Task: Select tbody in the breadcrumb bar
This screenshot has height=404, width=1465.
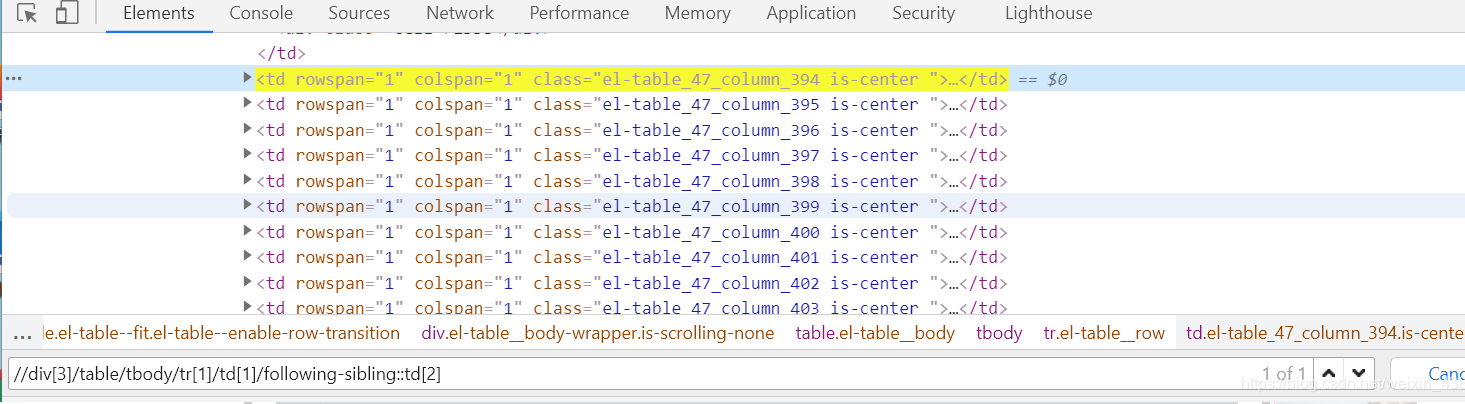Action: (x=999, y=333)
